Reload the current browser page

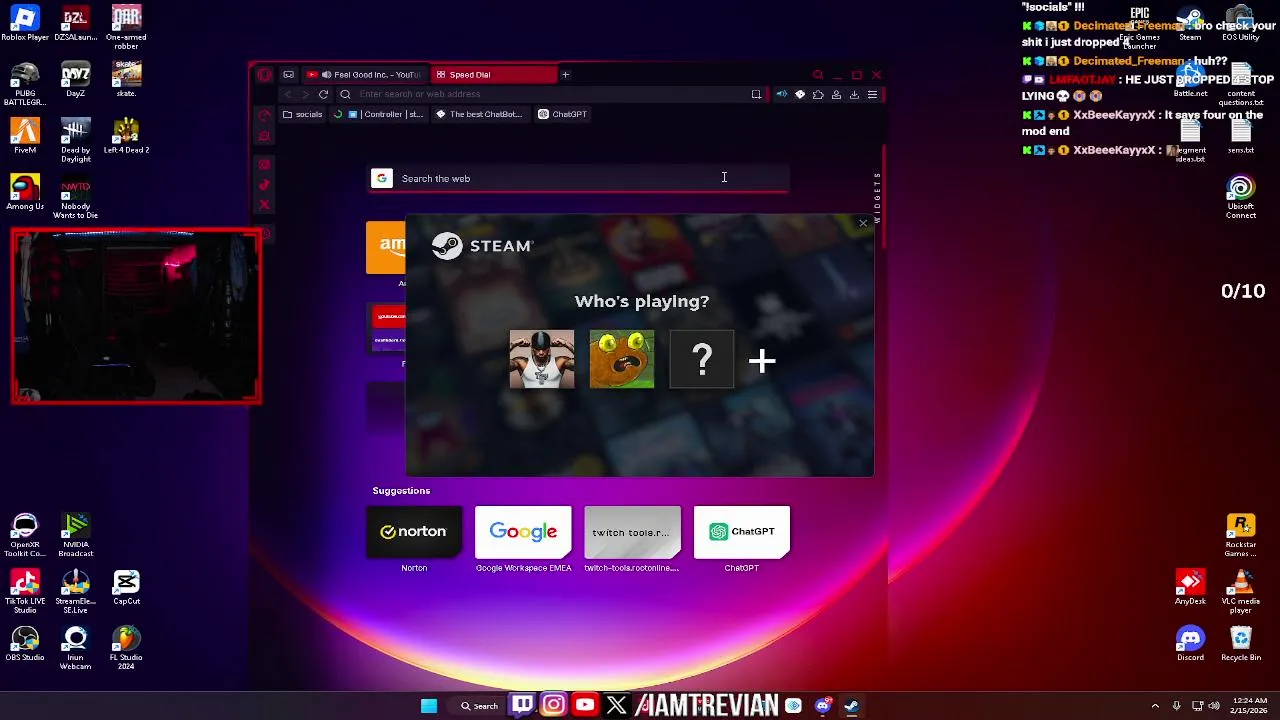click(323, 94)
